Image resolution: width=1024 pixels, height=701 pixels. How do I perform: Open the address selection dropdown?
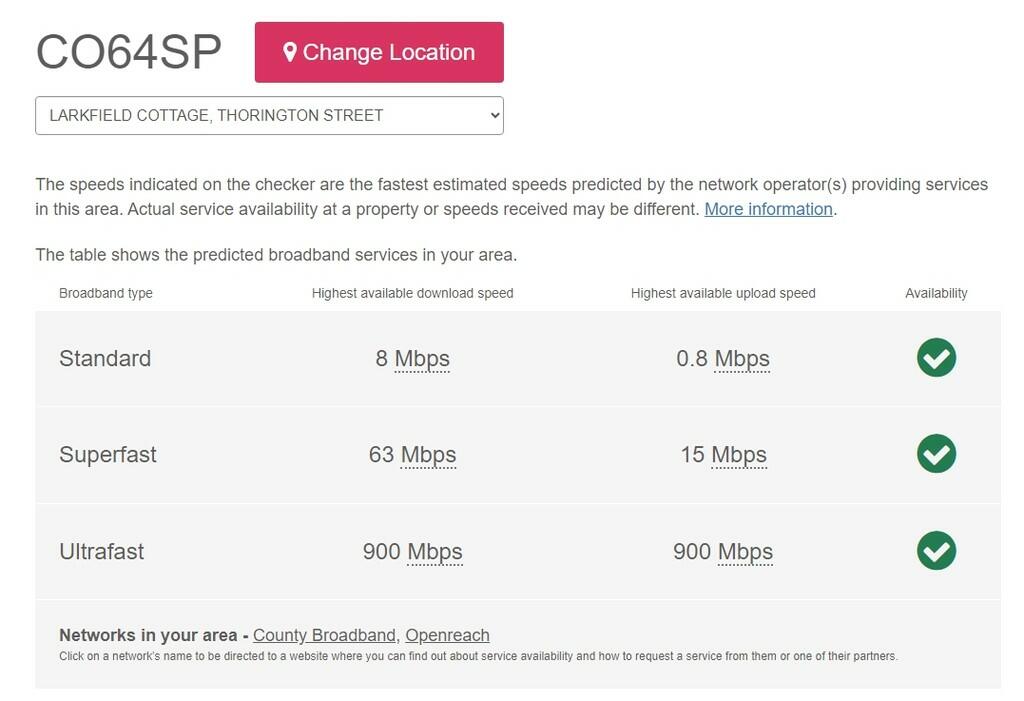269,115
